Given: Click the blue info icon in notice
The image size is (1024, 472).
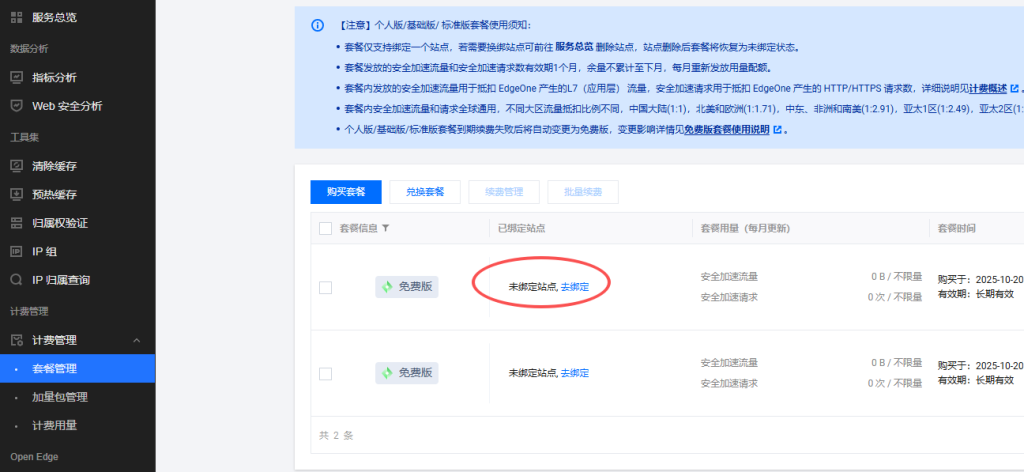Looking at the screenshot, I should (317, 25).
